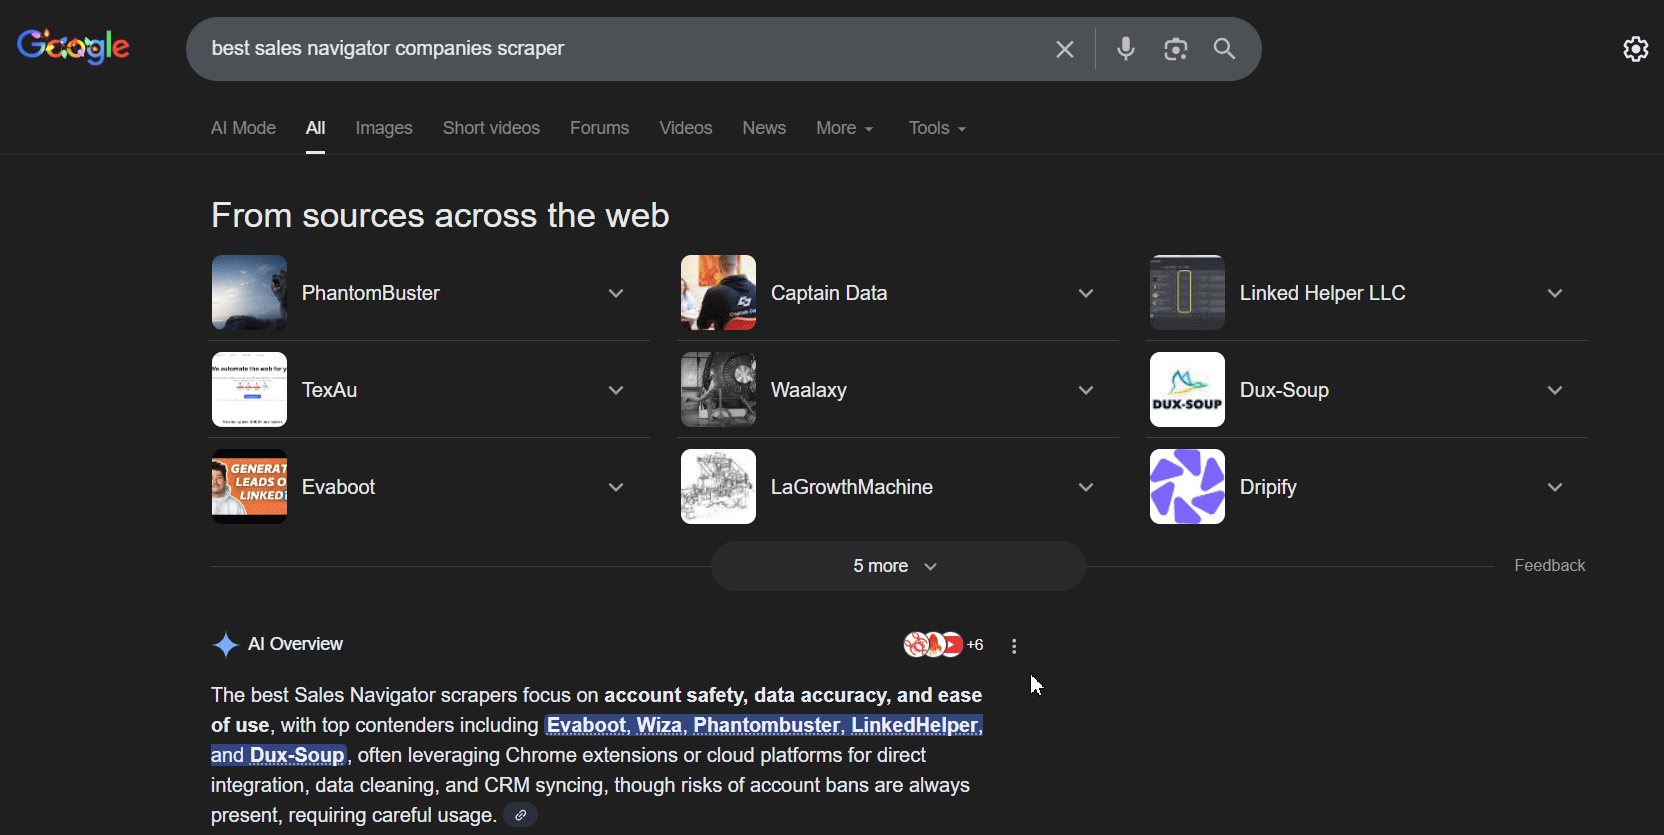Click the LaGrowthMachine name text
This screenshot has height=835, width=1664.
[x=852, y=487]
